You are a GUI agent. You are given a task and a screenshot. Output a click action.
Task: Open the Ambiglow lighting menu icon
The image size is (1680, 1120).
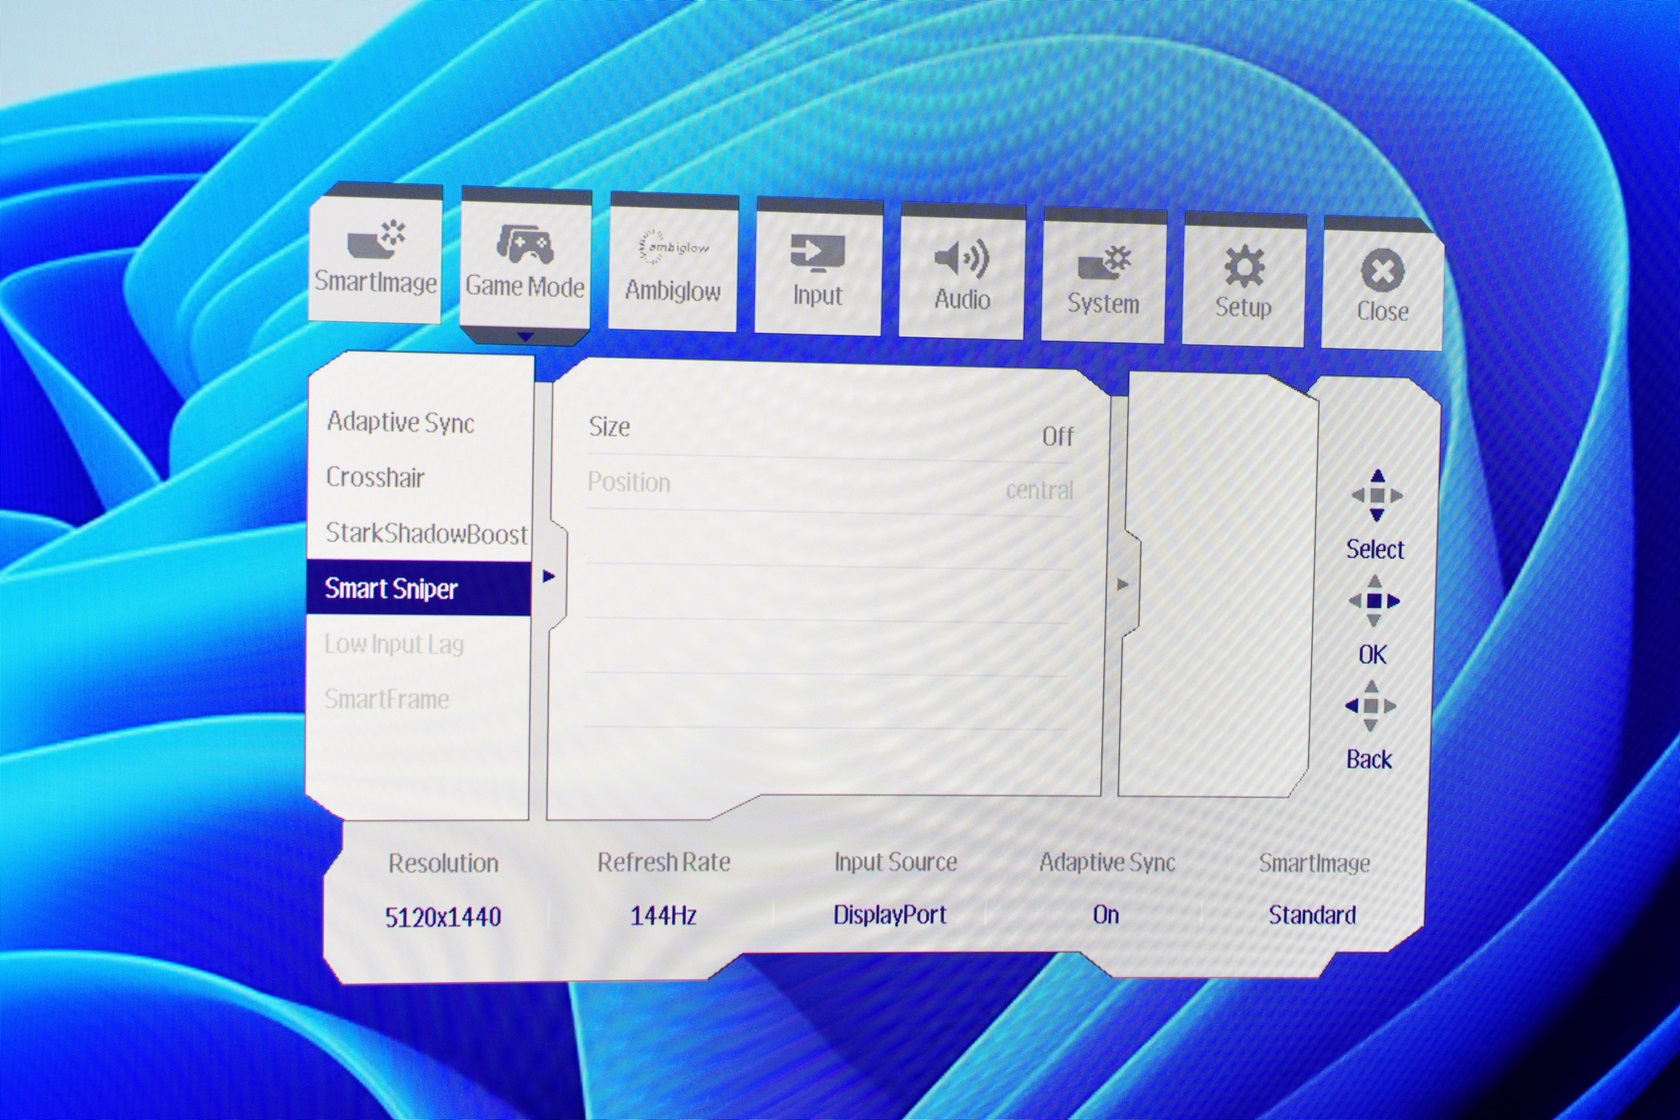(x=673, y=246)
